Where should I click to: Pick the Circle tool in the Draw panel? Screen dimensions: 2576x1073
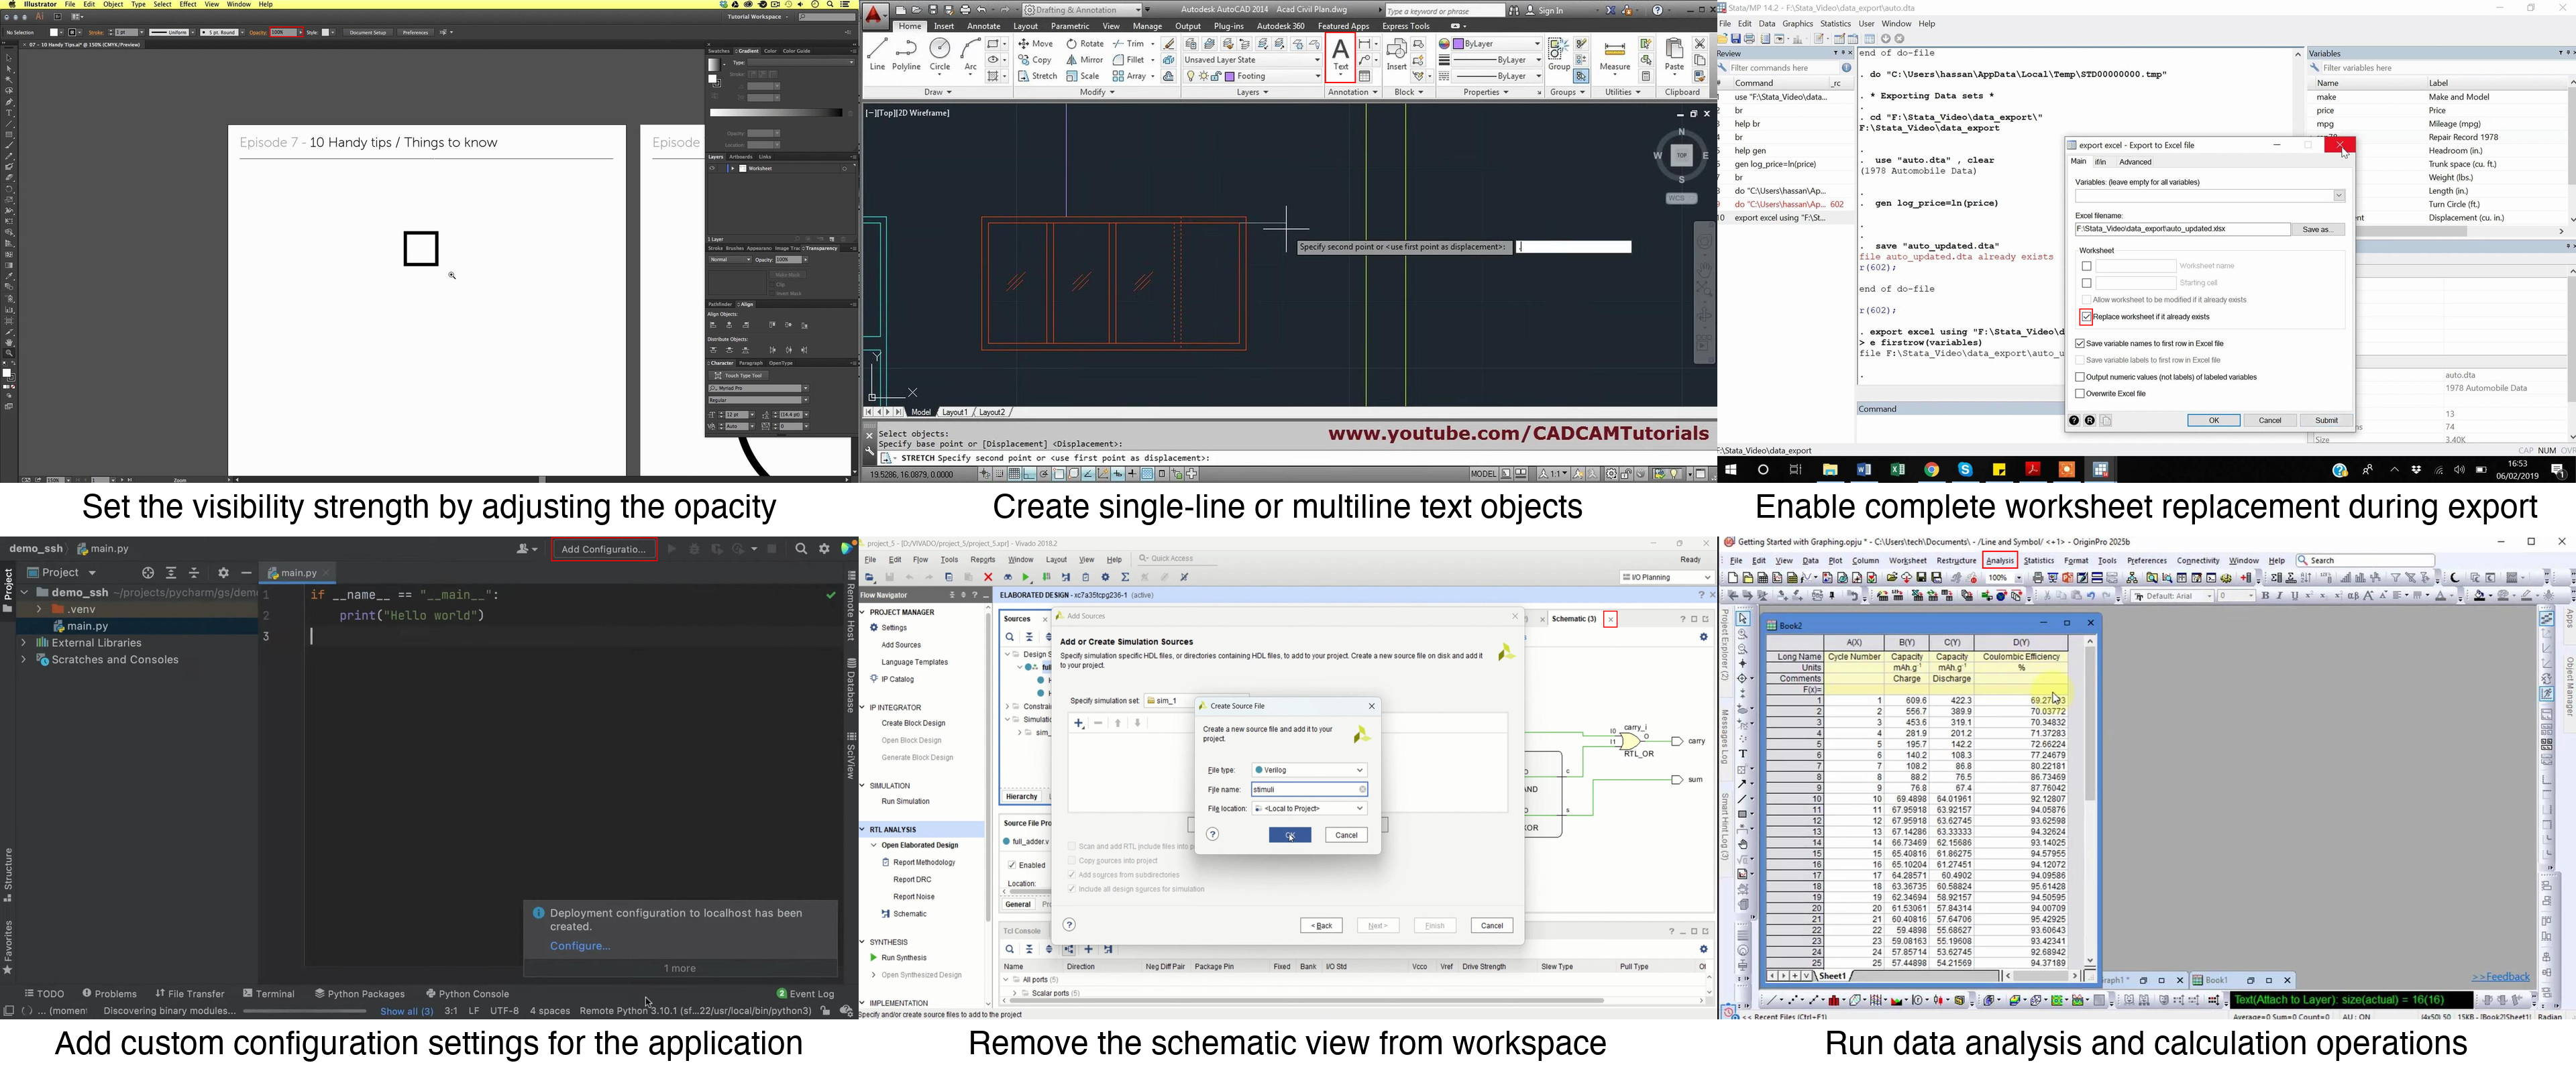click(x=940, y=54)
